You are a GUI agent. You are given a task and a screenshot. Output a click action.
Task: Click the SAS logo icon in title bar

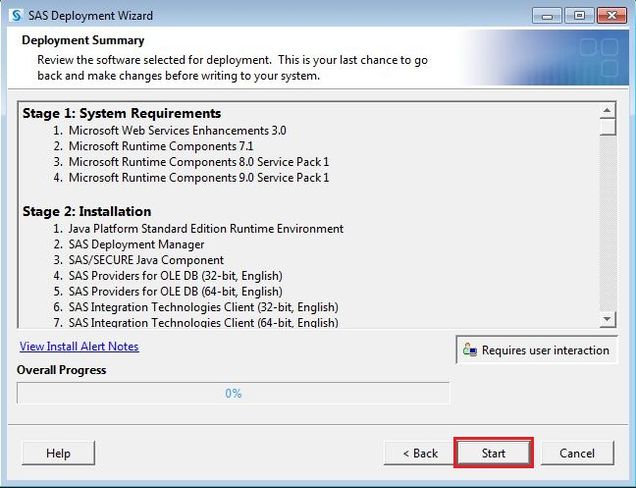[16, 16]
